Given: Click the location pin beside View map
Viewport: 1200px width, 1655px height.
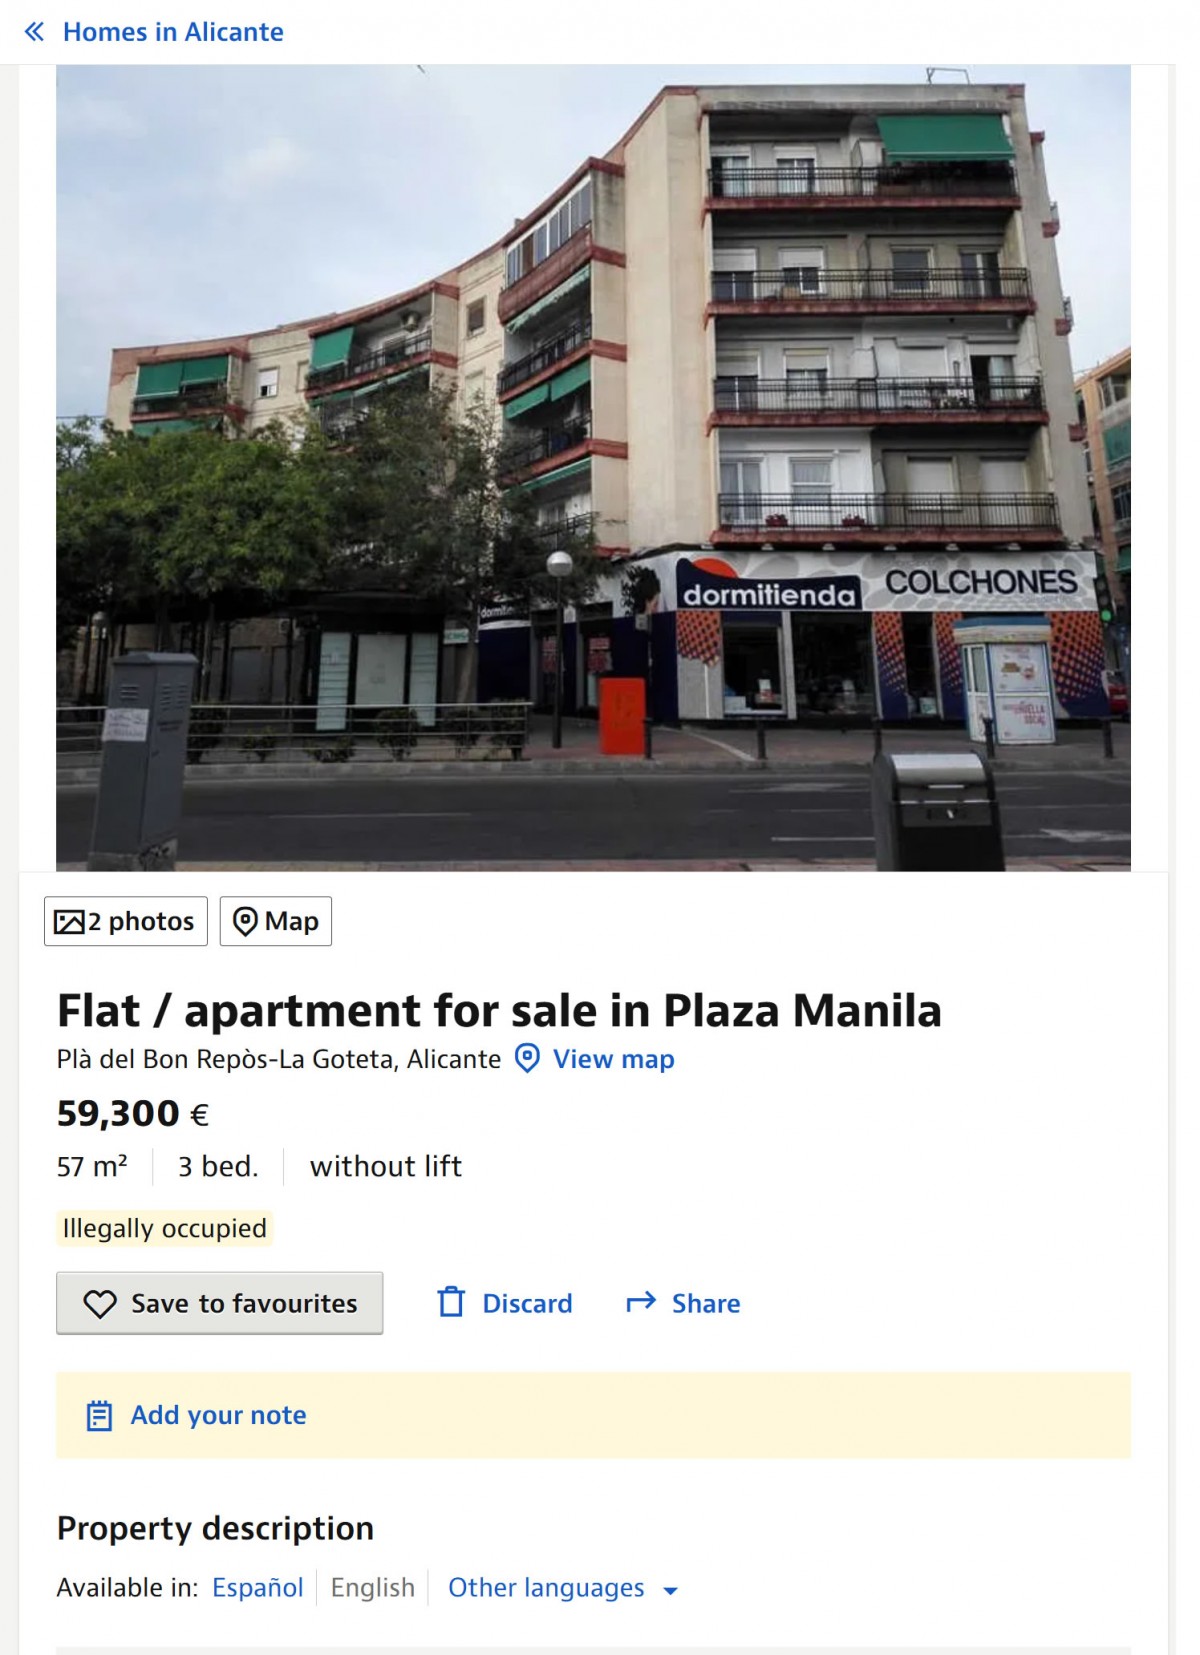Looking at the screenshot, I should (527, 1058).
